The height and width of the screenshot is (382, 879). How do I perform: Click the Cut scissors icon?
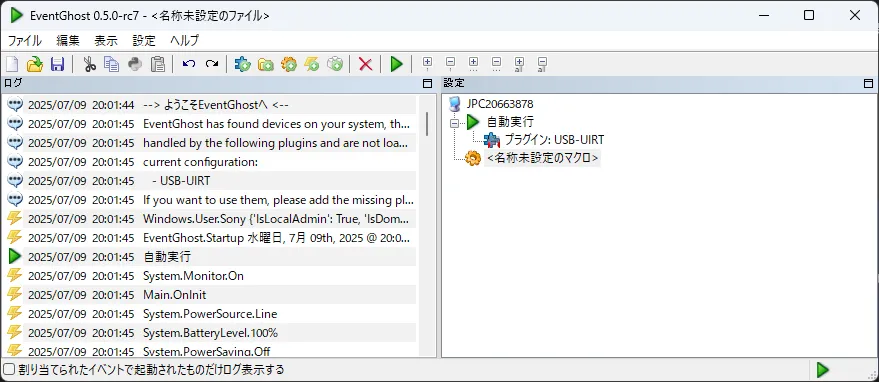[89, 64]
